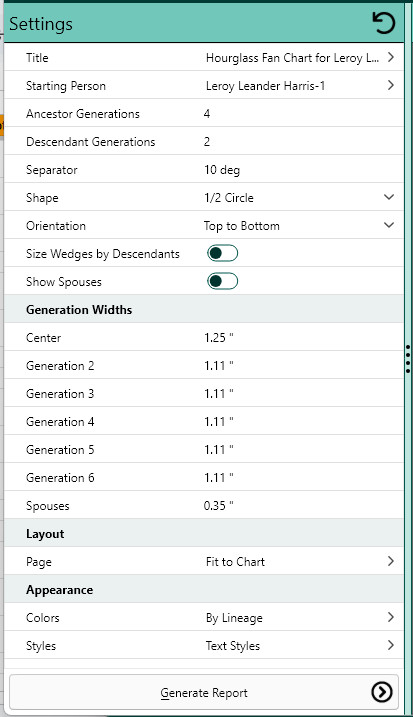Click the Generate Report button
The image size is (413, 717).
(204, 692)
